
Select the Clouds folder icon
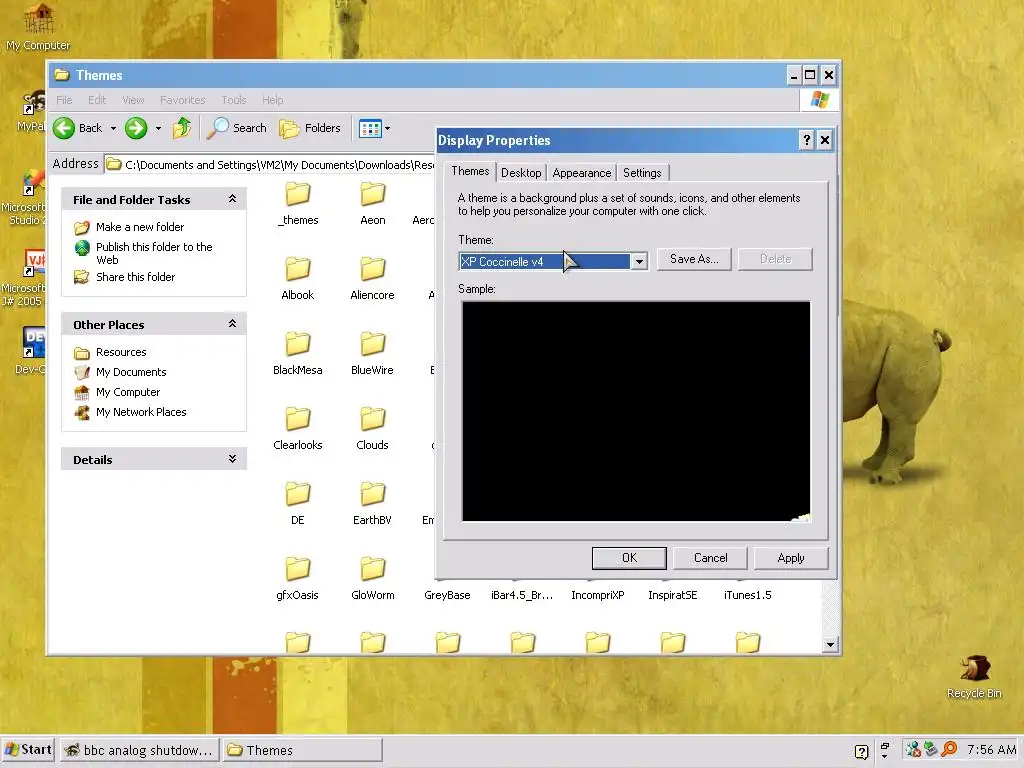click(x=373, y=419)
